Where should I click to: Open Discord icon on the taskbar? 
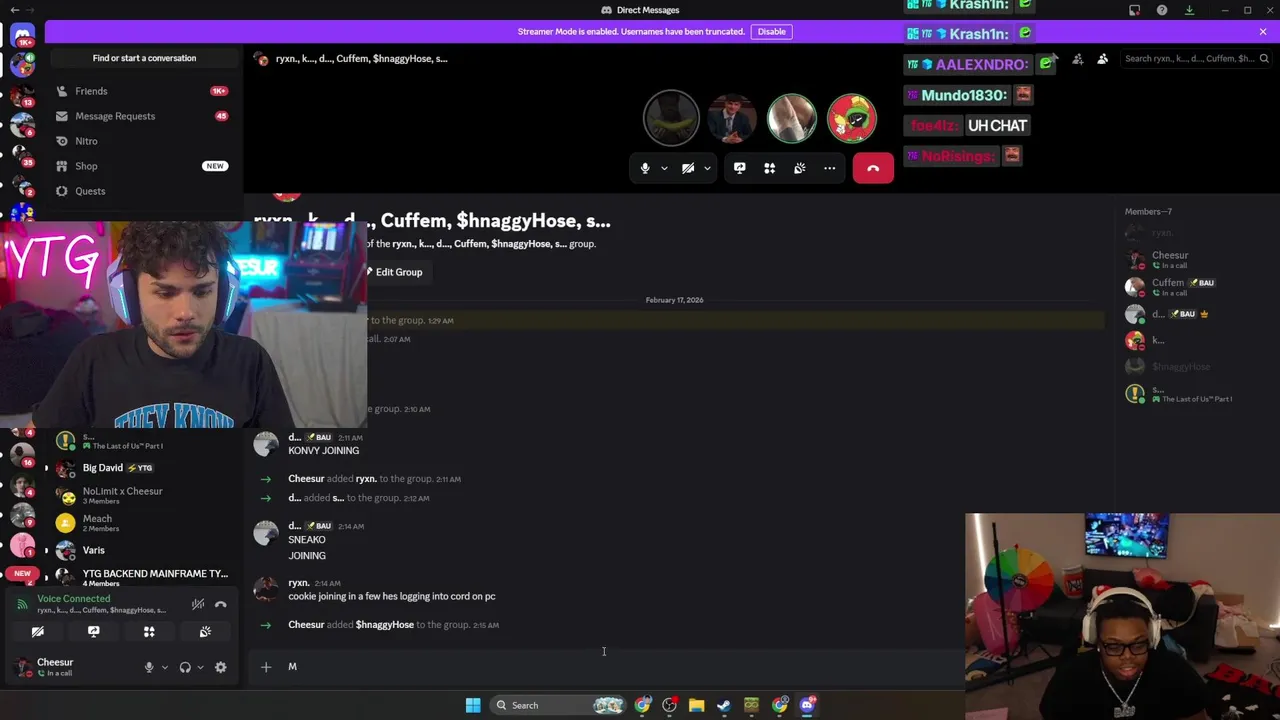(x=807, y=705)
